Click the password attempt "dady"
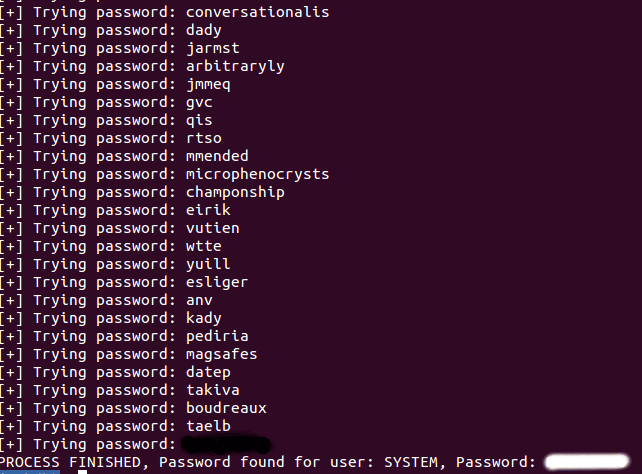The width and height of the screenshot is (642, 474). [203, 30]
